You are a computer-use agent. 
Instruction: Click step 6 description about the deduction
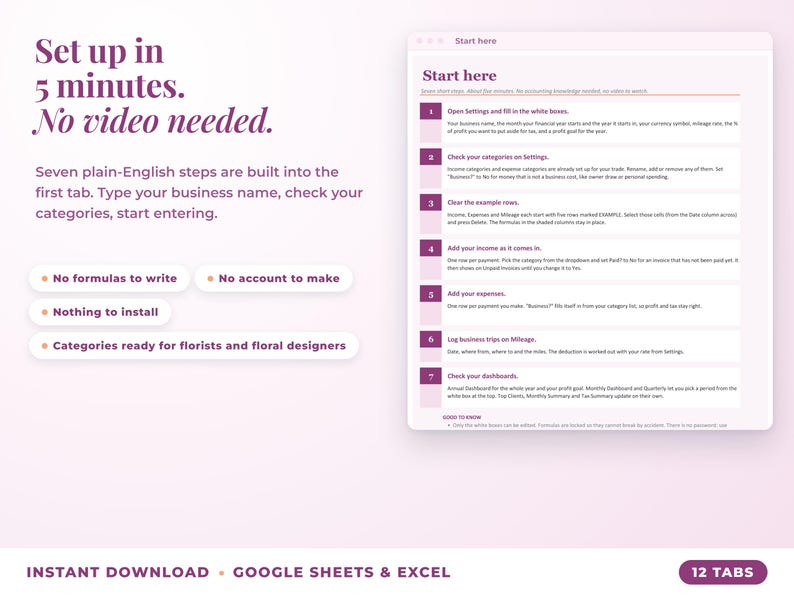click(565, 351)
